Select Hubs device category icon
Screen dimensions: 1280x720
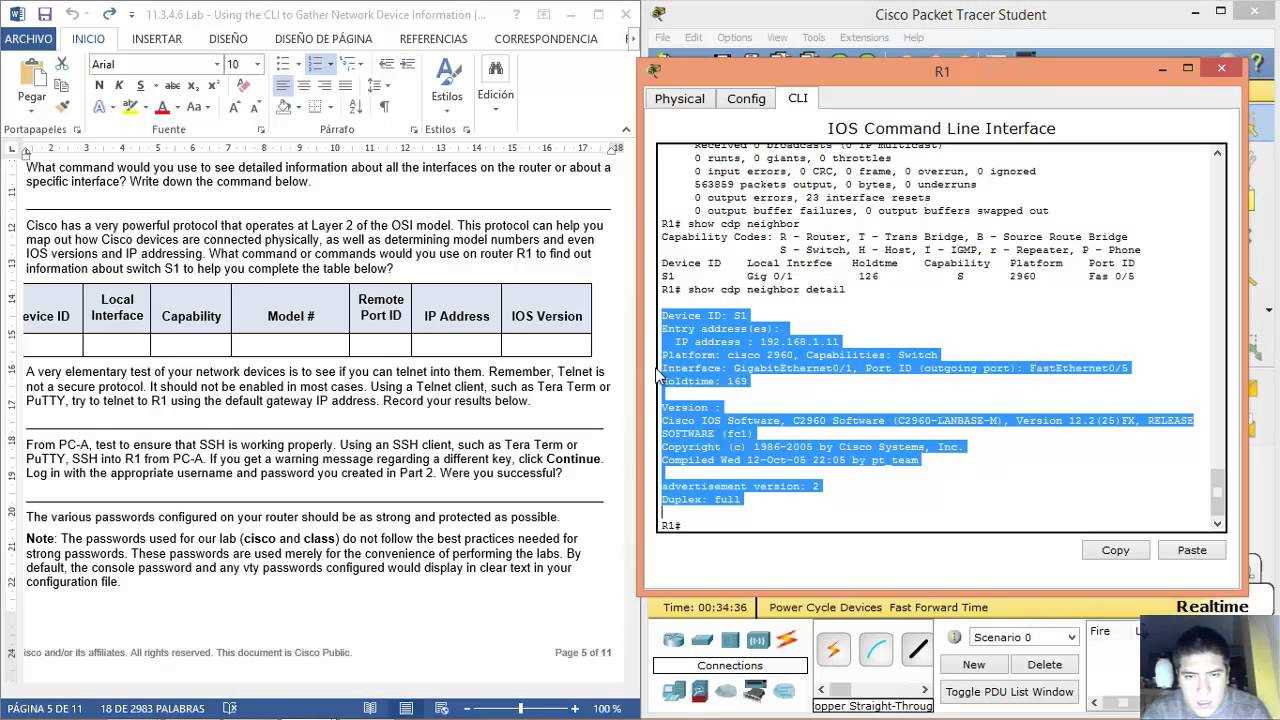point(729,640)
